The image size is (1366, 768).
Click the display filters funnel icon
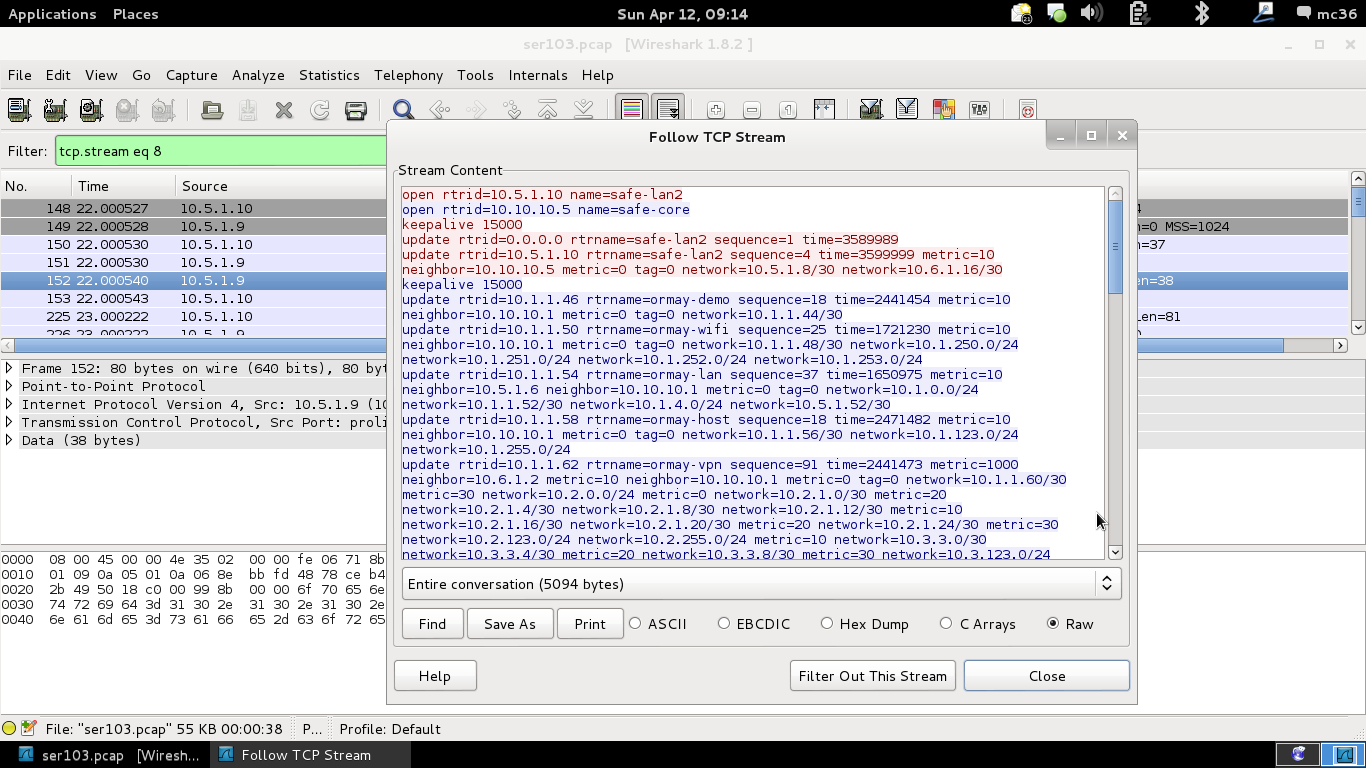(907, 109)
